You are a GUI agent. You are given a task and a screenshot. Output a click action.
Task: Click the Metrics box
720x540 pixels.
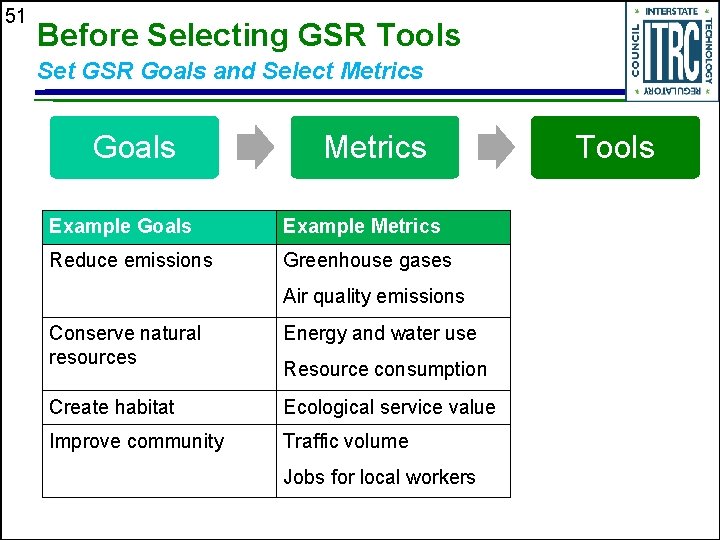click(x=375, y=147)
